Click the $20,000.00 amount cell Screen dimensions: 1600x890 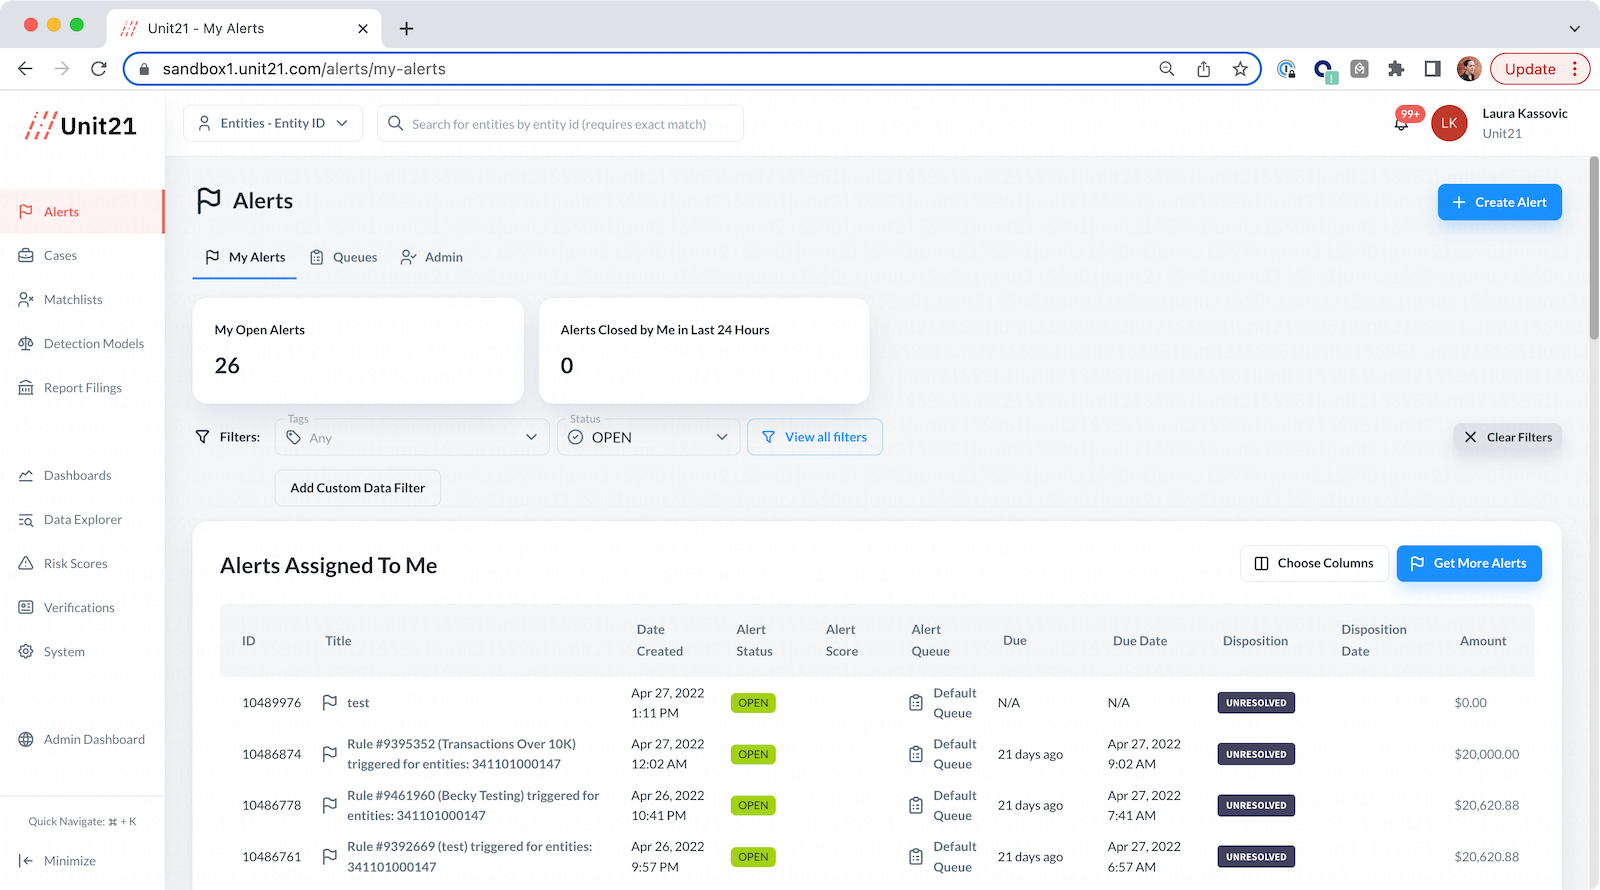click(1487, 754)
